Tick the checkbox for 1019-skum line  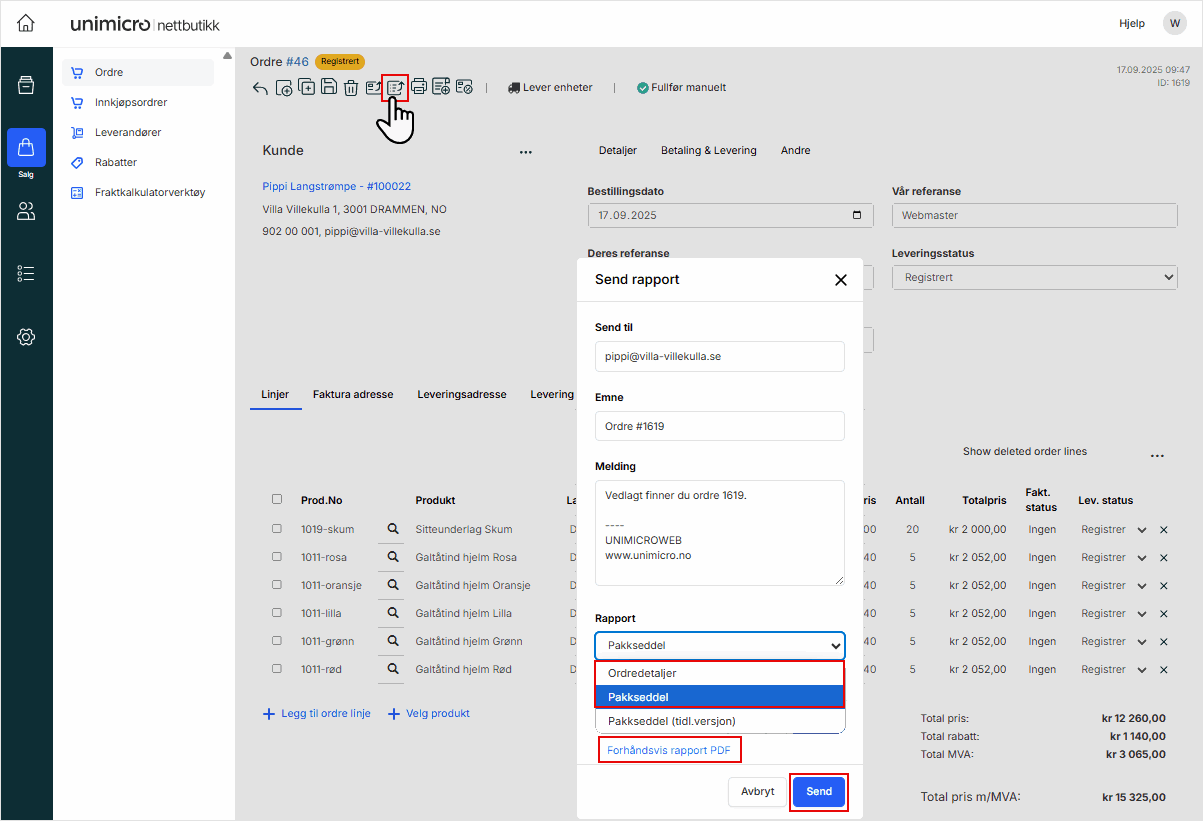pyautogui.click(x=277, y=529)
